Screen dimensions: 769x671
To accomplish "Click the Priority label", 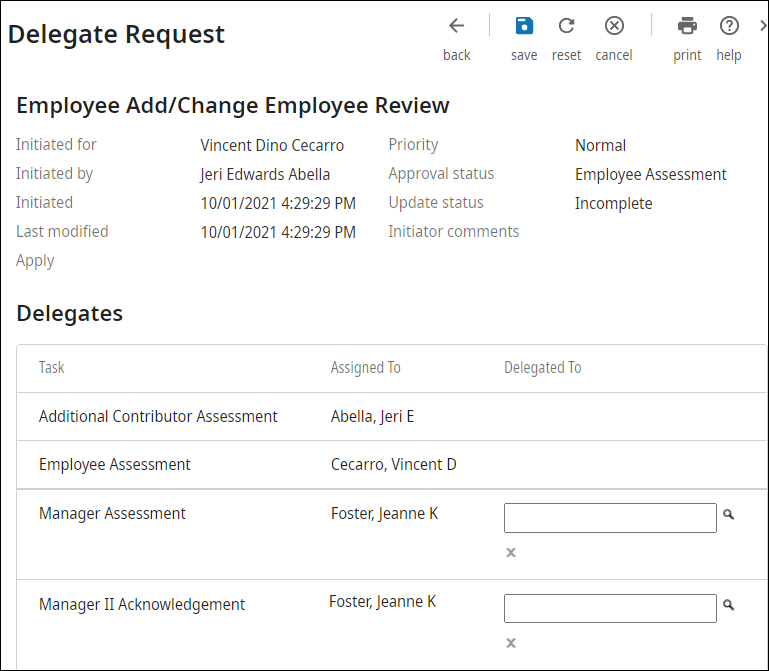I will (x=413, y=145).
